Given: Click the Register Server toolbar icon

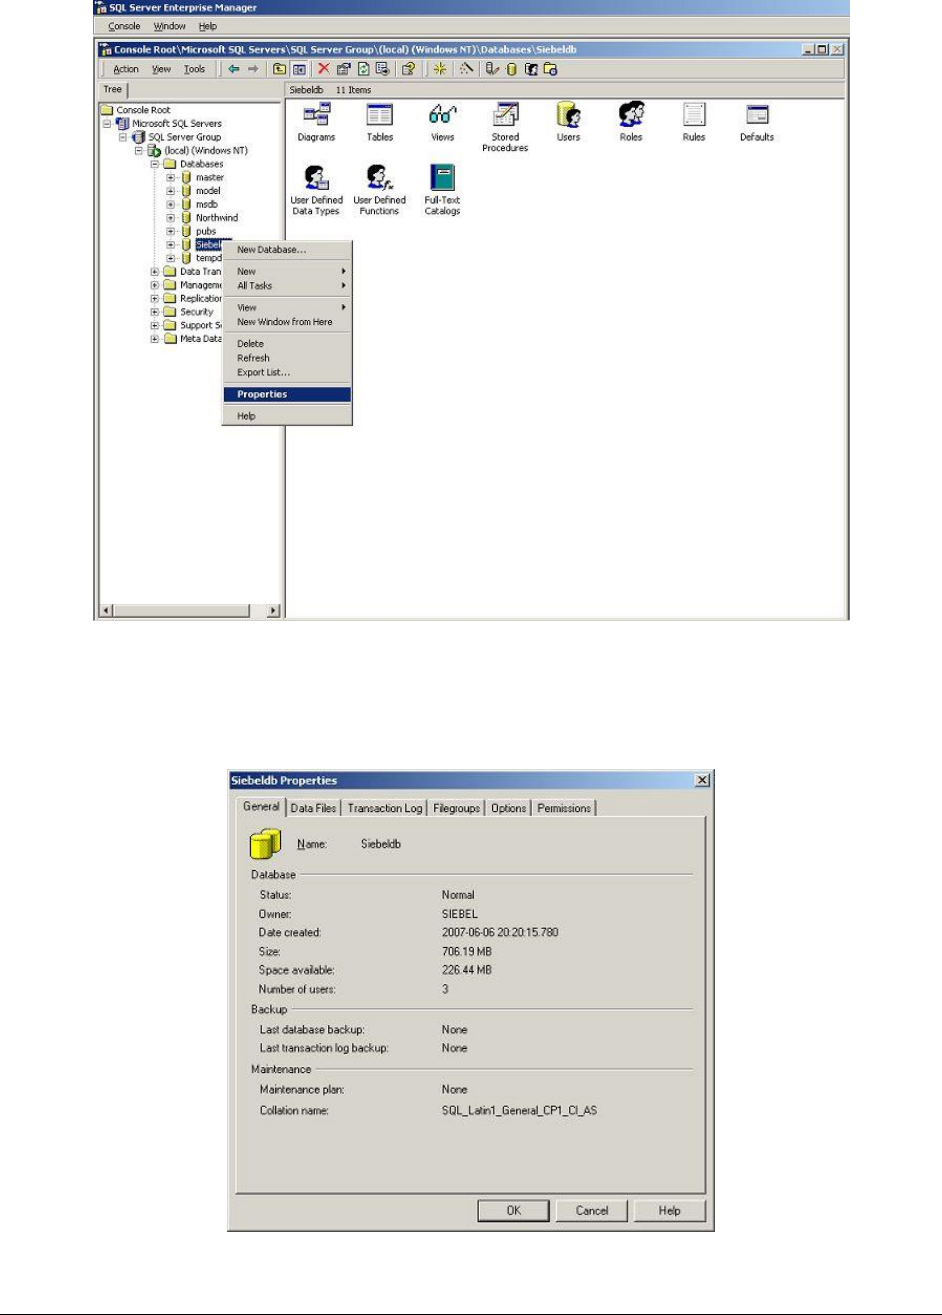Looking at the screenshot, I should click(x=492, y=69).
